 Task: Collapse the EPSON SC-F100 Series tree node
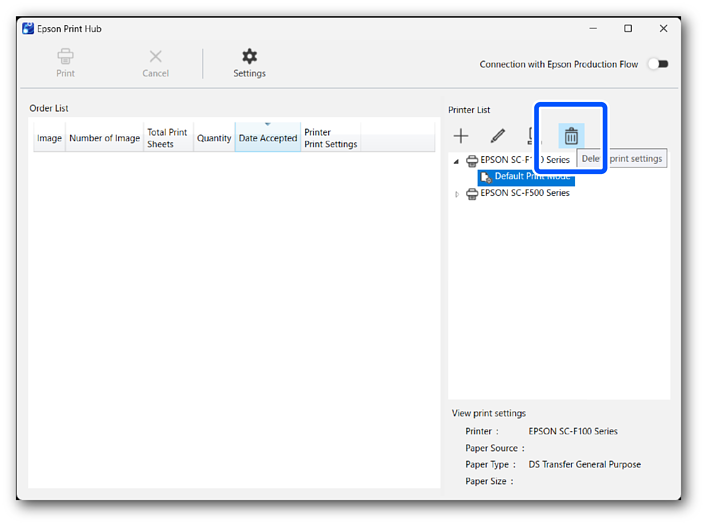point(457,161)
